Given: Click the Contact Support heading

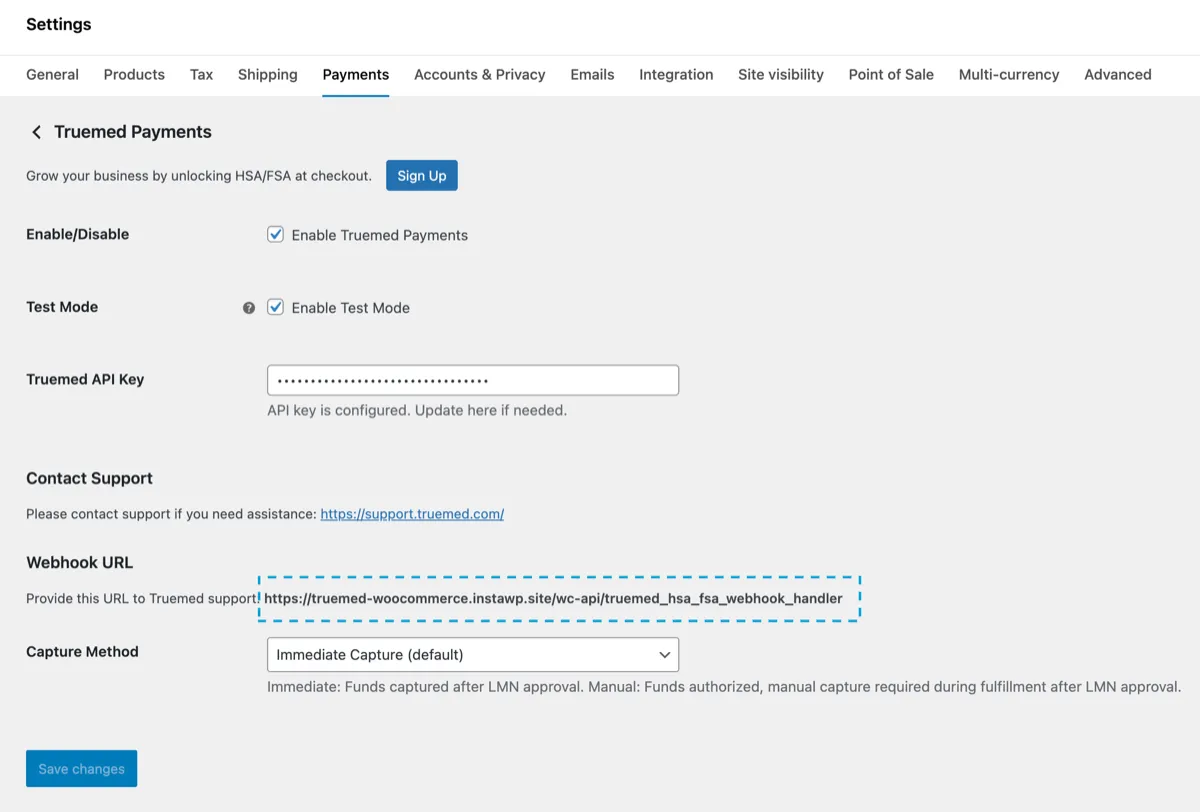Looking at the screenshot, I should click(89, 478).
